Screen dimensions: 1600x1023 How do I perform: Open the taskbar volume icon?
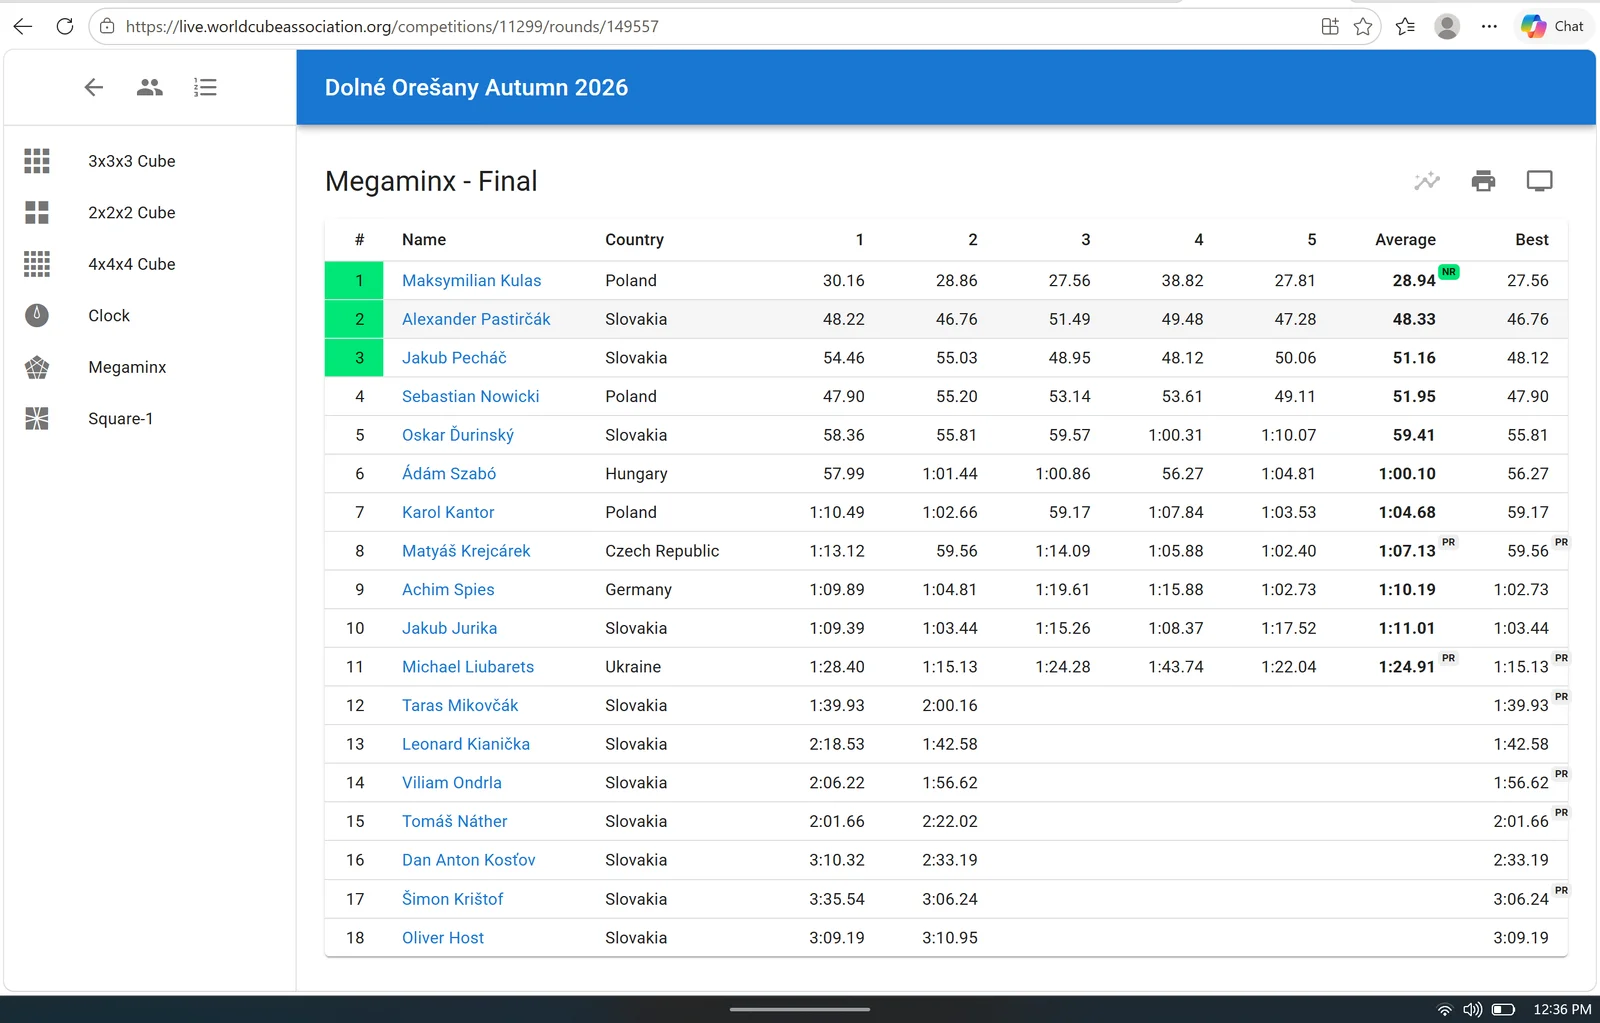[1472, 1010]
